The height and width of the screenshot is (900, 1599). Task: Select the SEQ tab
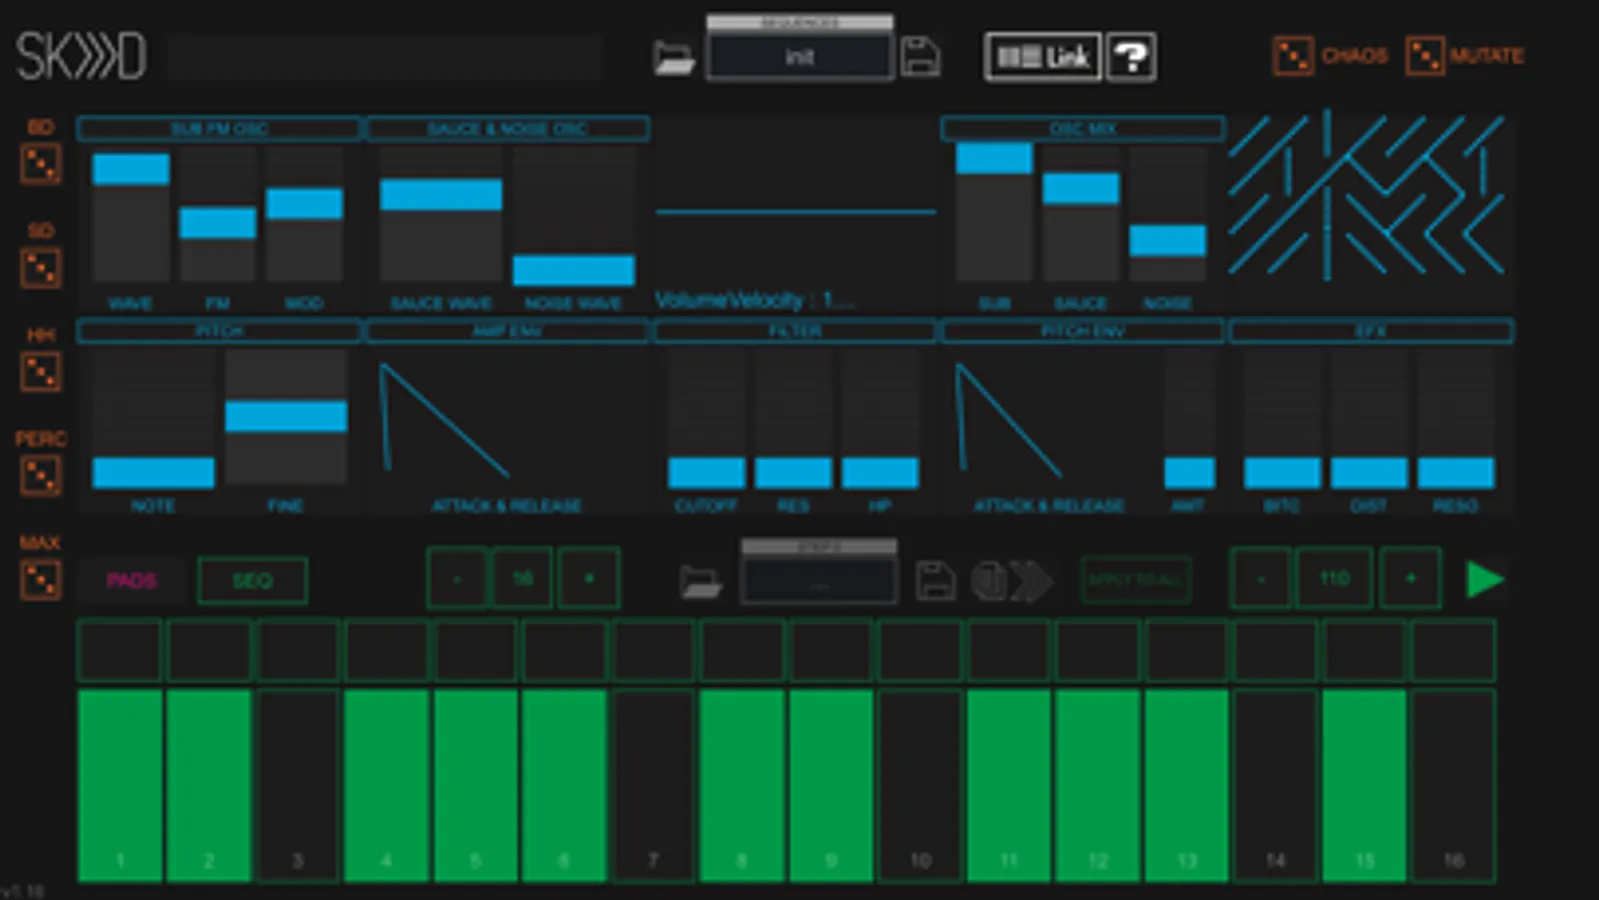(x=252, y=581)
